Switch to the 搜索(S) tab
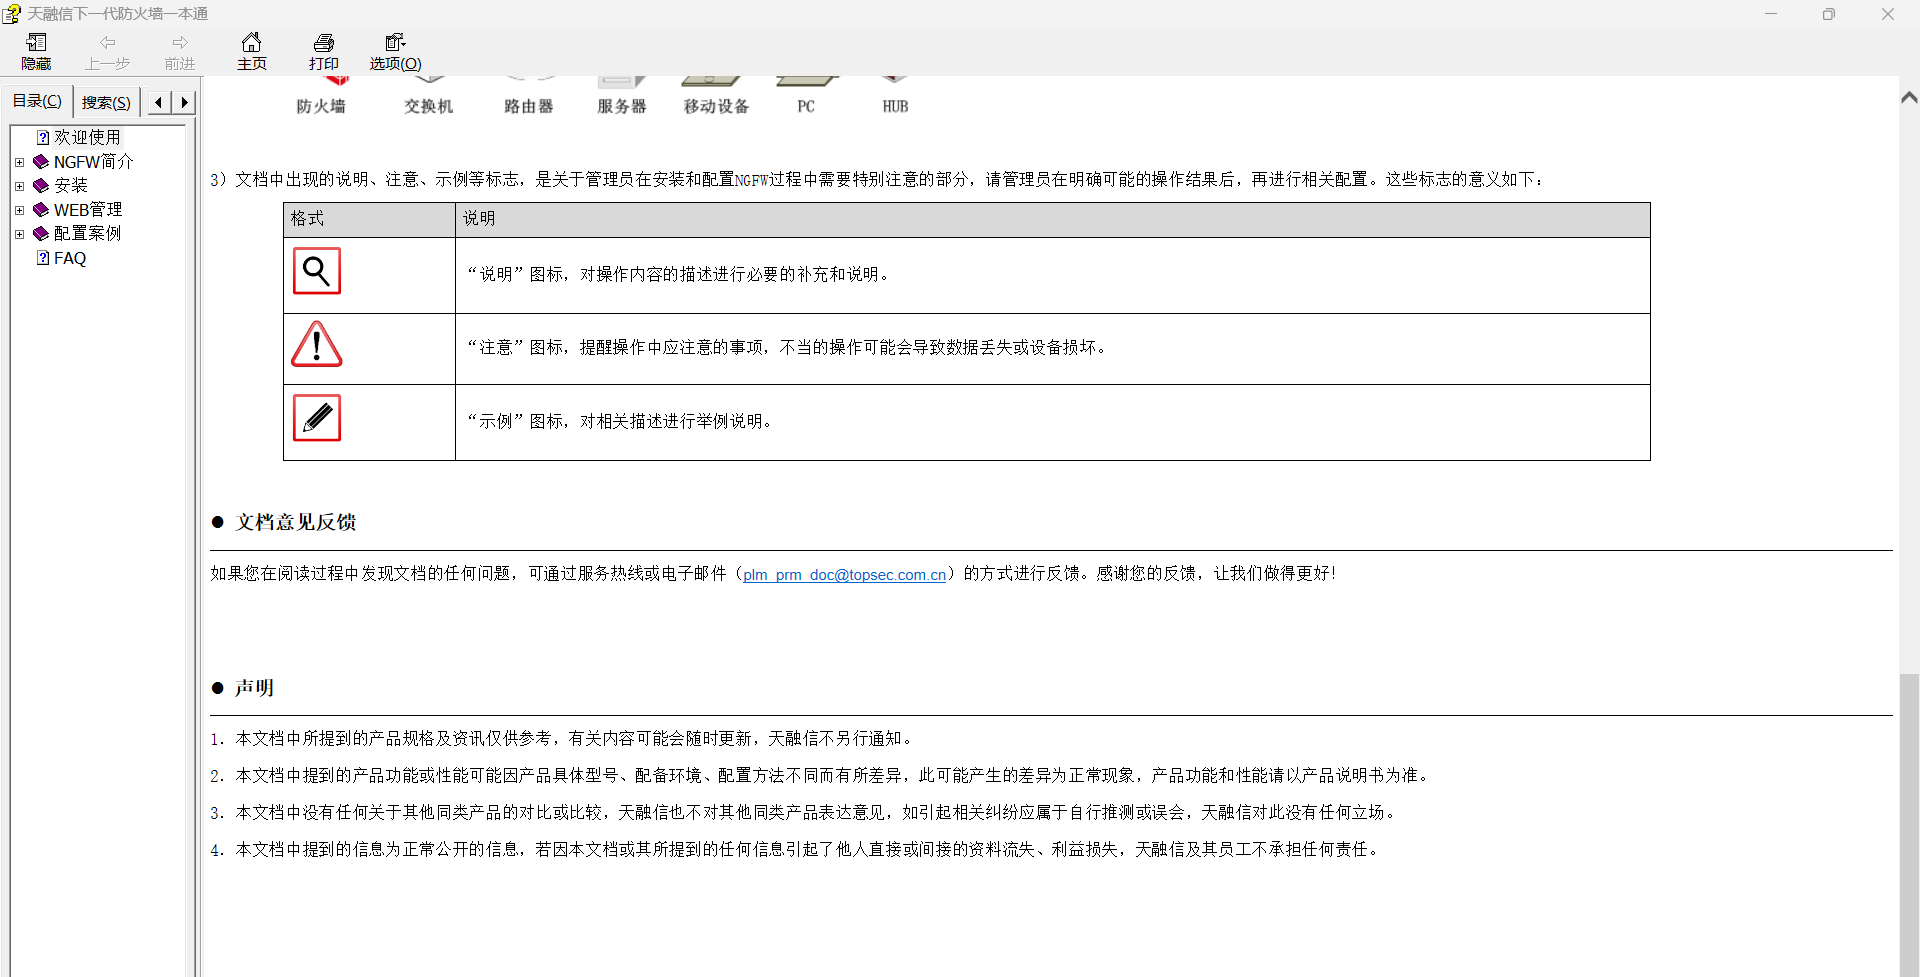The image size is (1920, 977). coord(105,101)
